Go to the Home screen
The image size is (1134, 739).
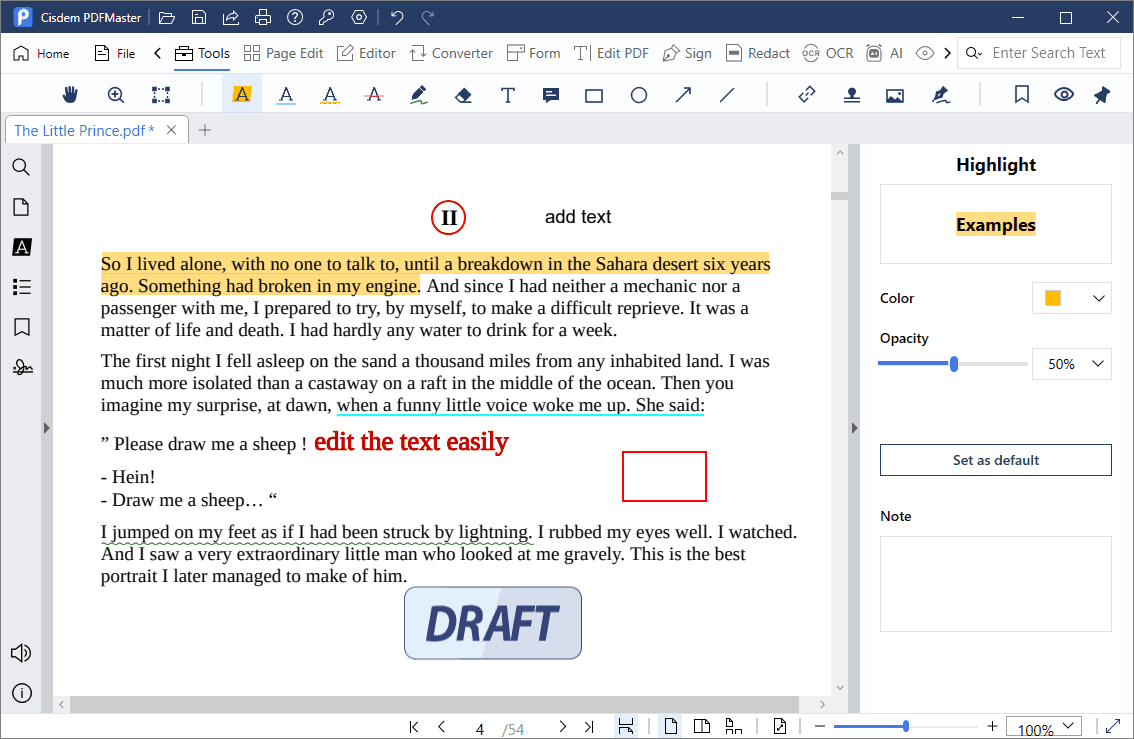[41, 54]
